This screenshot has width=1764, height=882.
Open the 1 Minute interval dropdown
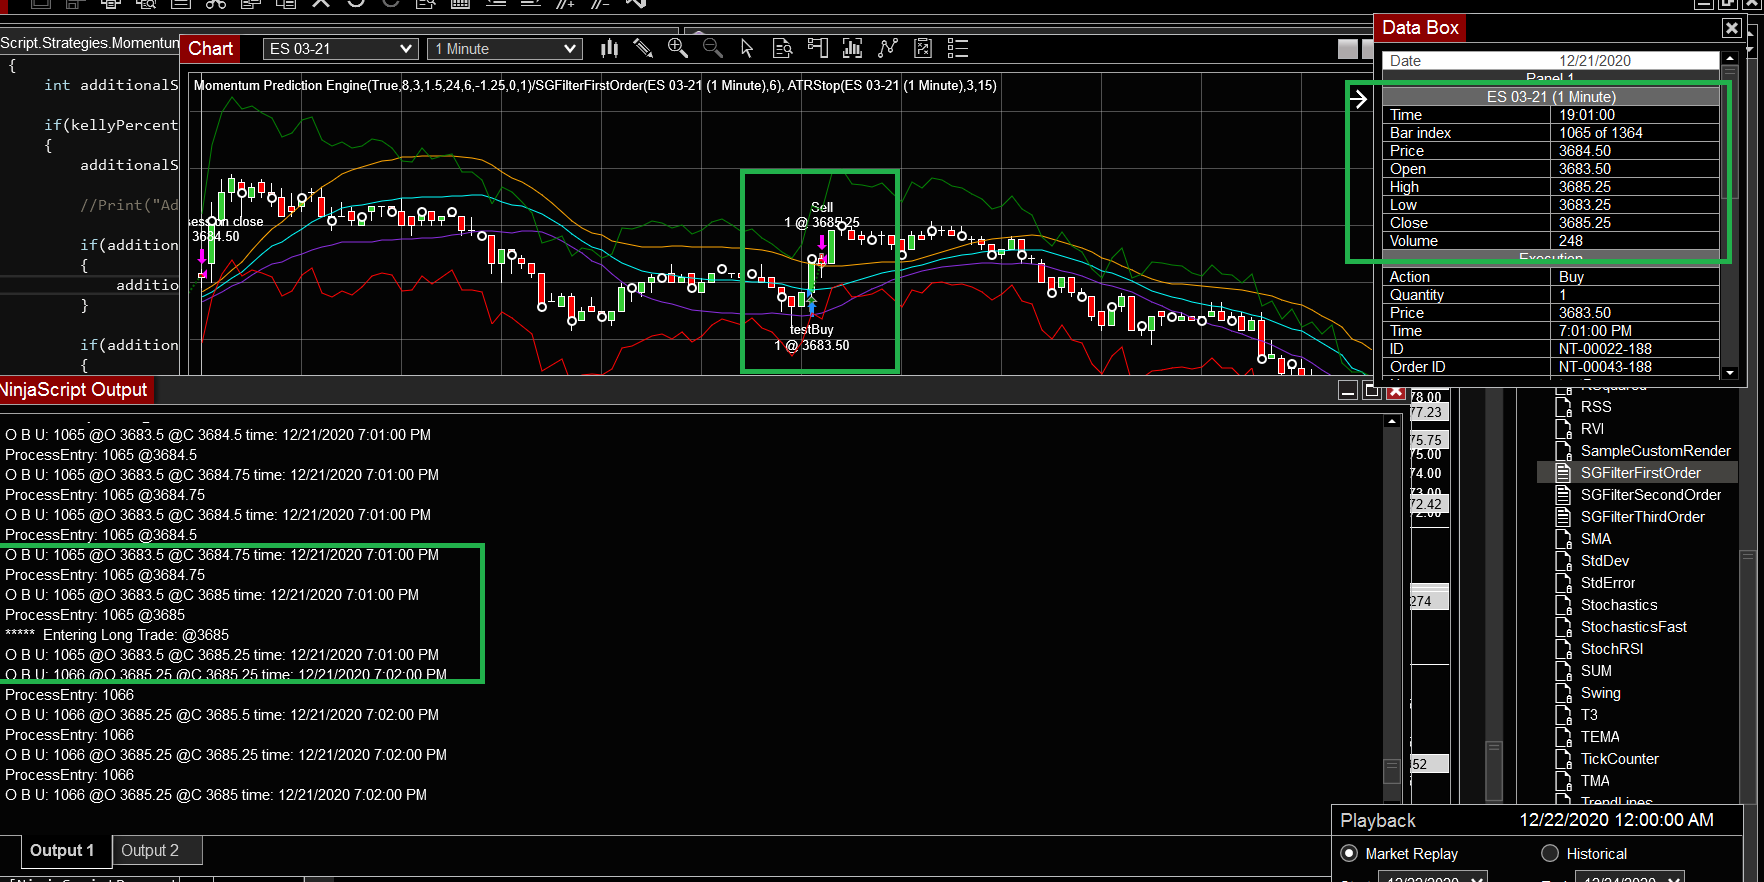(504, 49)
